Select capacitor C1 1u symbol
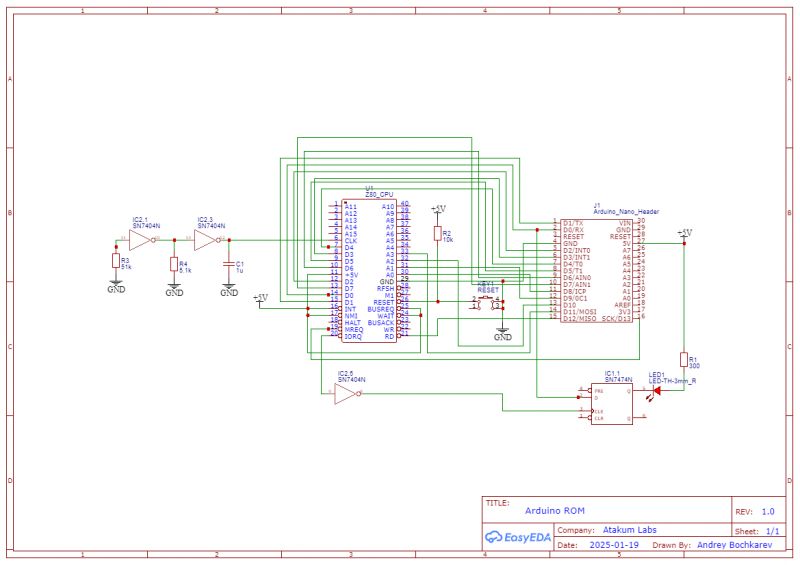Image resolution: width=800 pixels, height=565 pixels. 229,264
